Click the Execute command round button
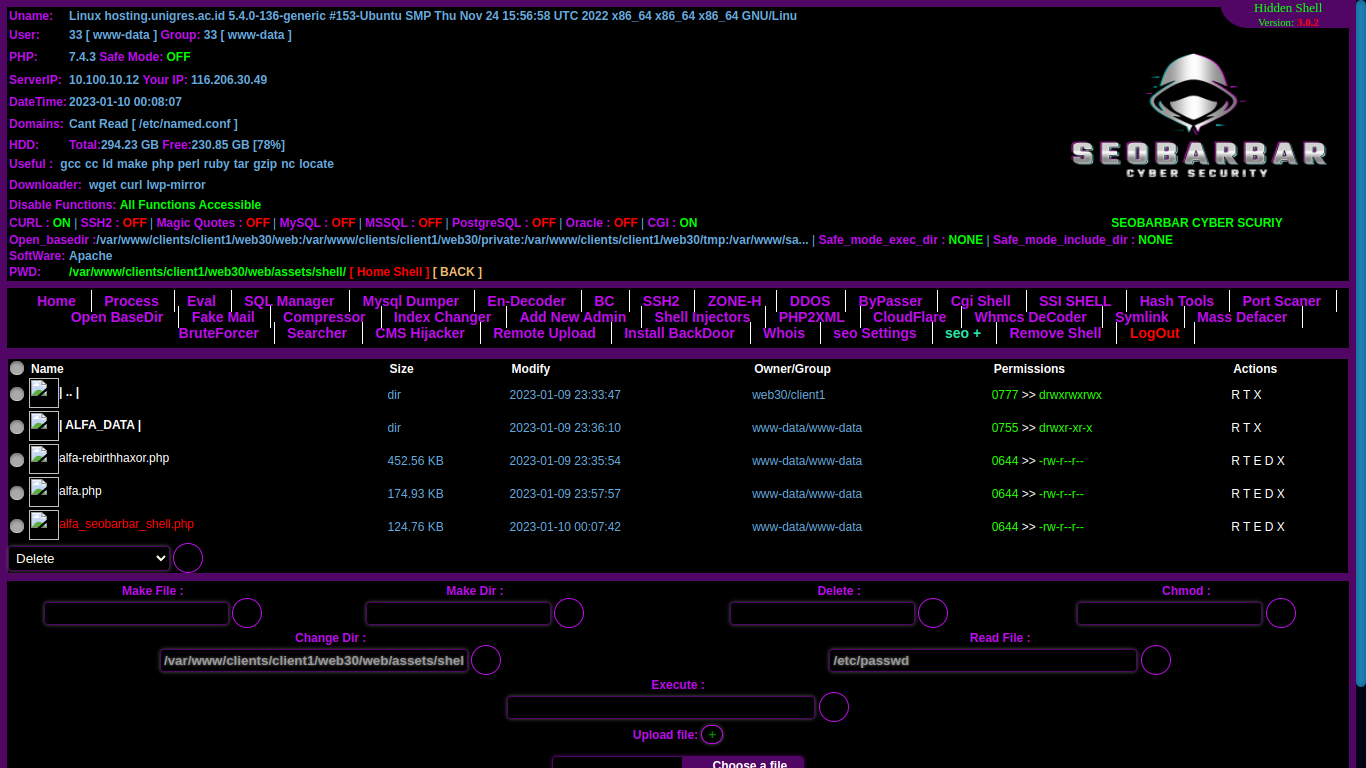 point(834,707)
